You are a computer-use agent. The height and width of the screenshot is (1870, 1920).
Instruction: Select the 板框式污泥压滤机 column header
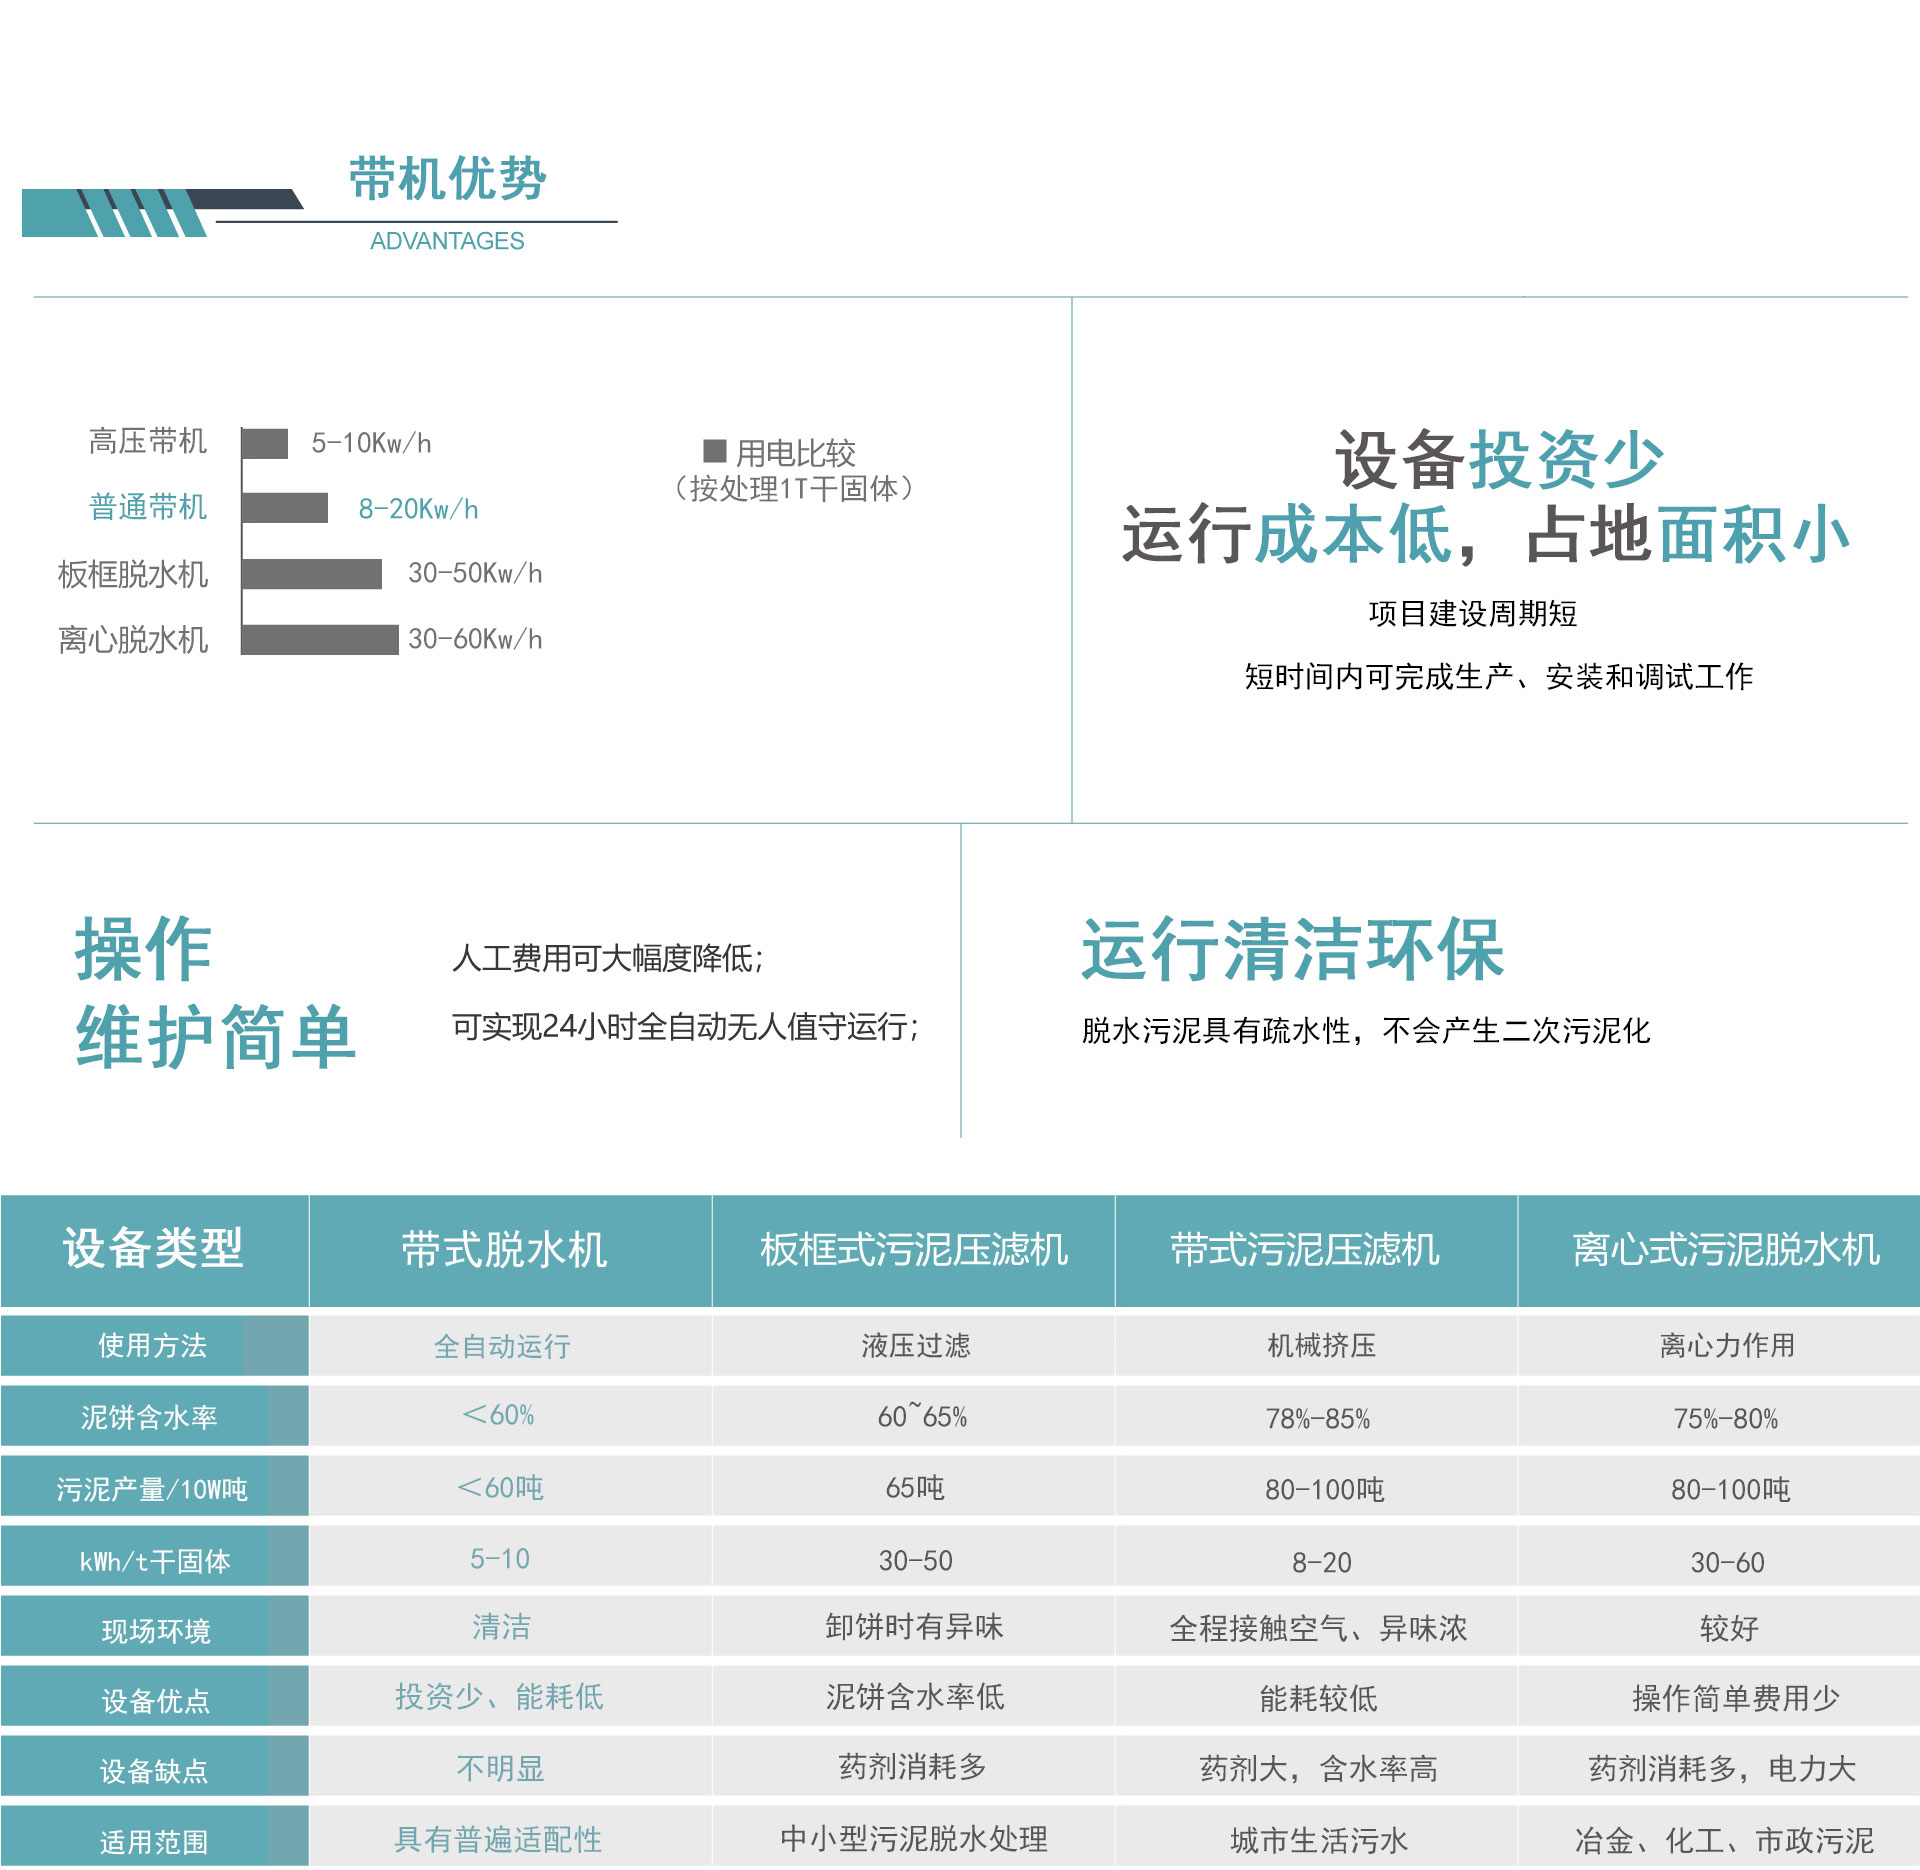point(913,1250)
